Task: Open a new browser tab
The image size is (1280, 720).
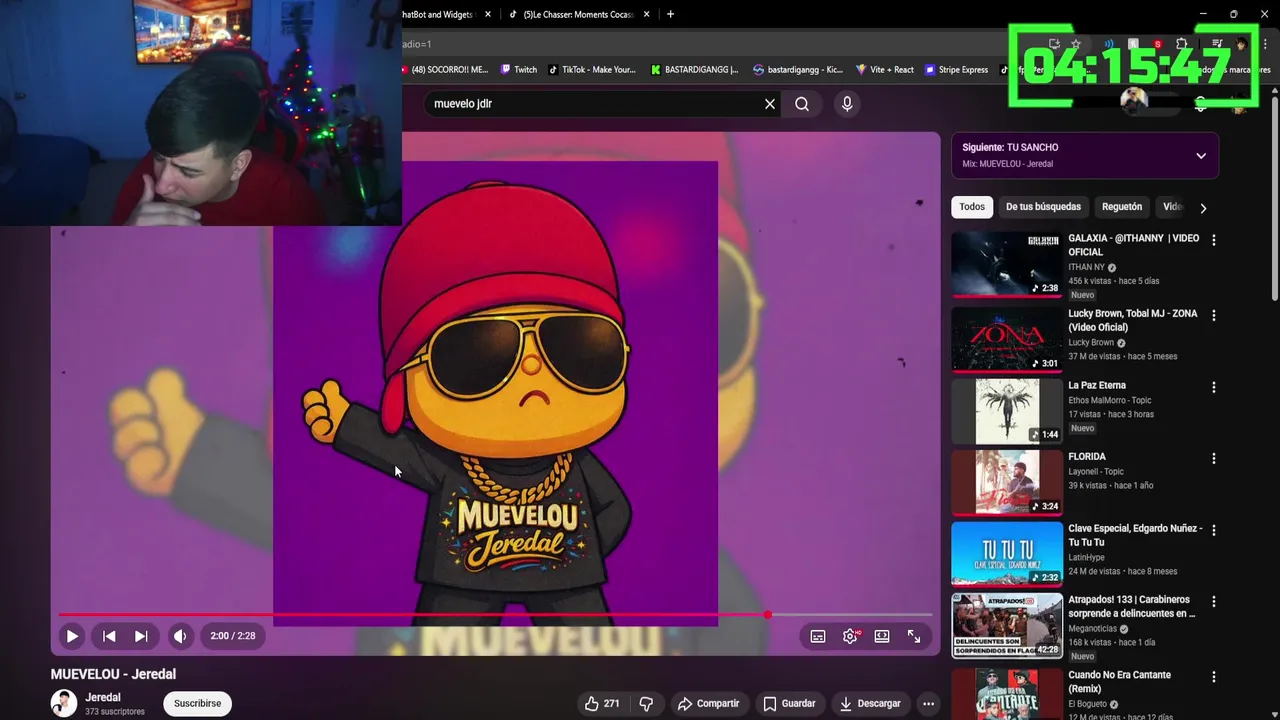Action: (670, 14)
